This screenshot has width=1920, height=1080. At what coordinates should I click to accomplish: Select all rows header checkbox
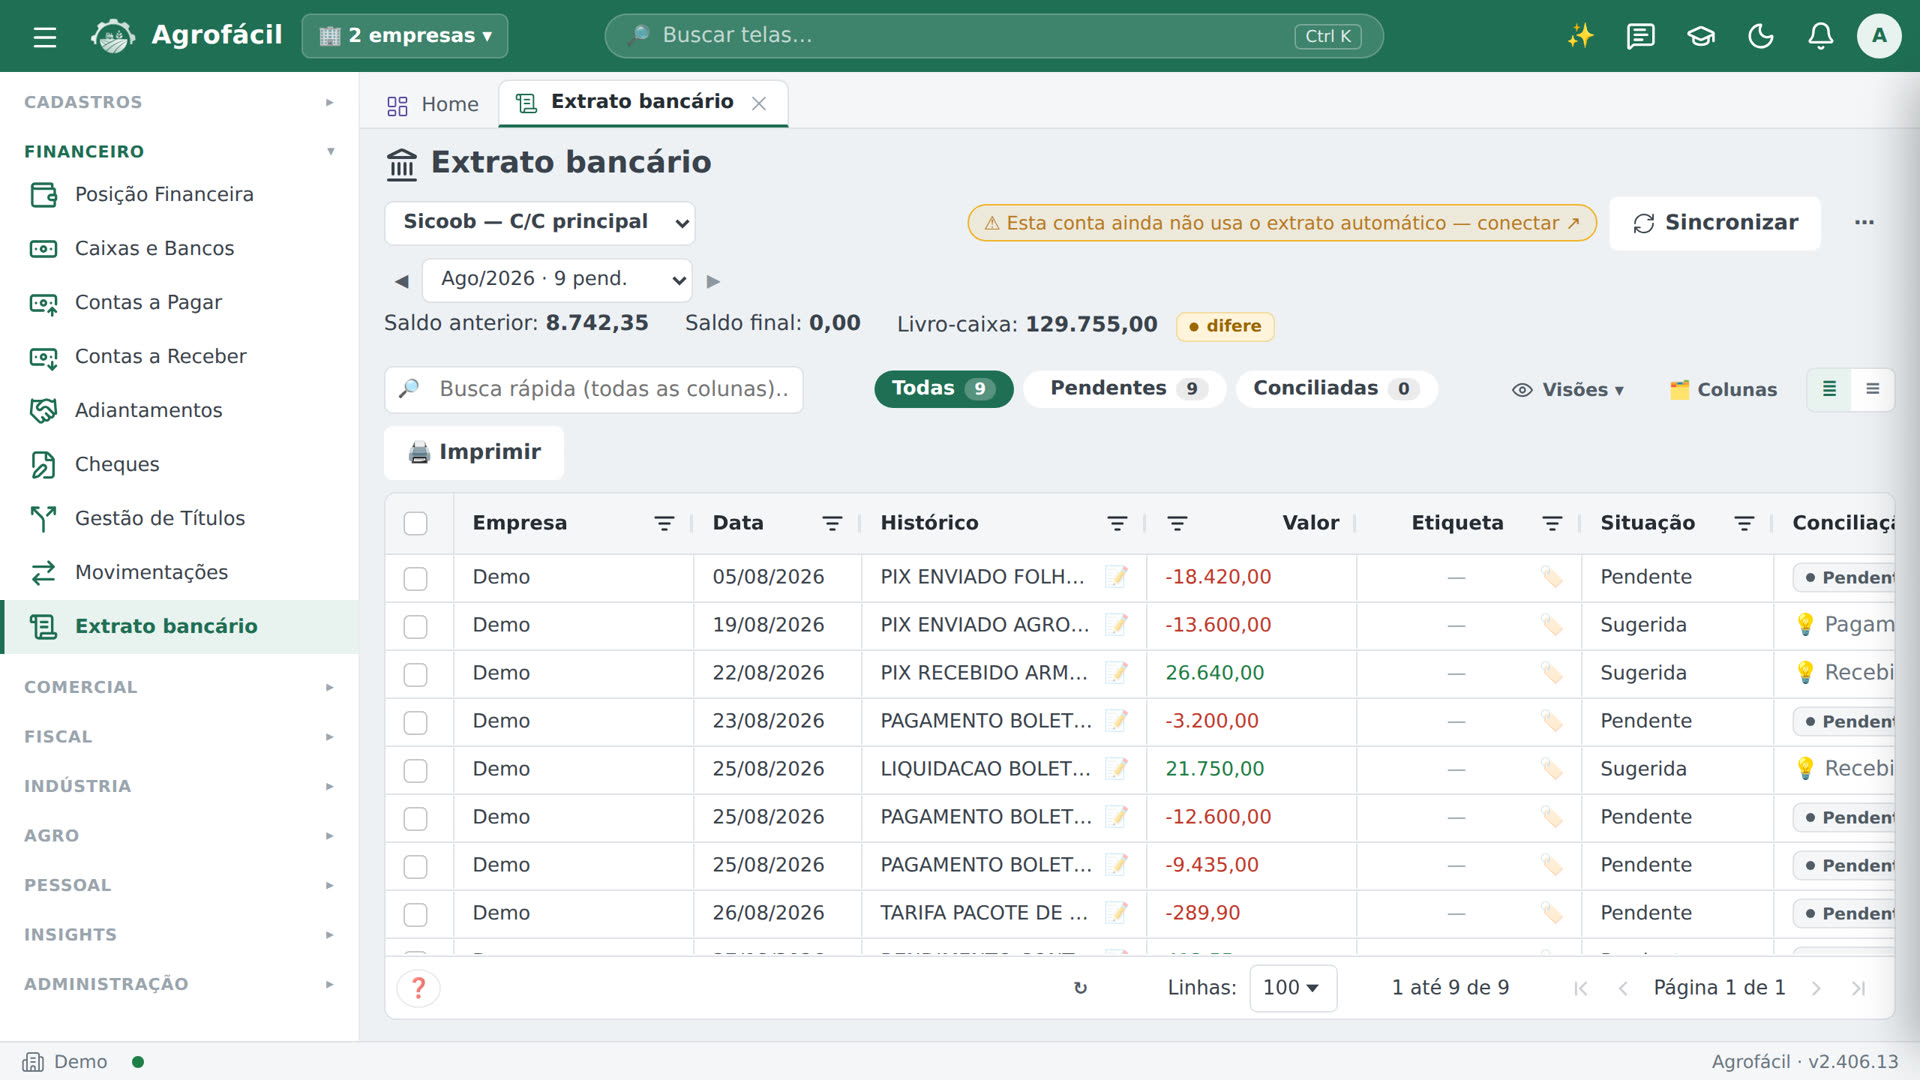point(415,523)
